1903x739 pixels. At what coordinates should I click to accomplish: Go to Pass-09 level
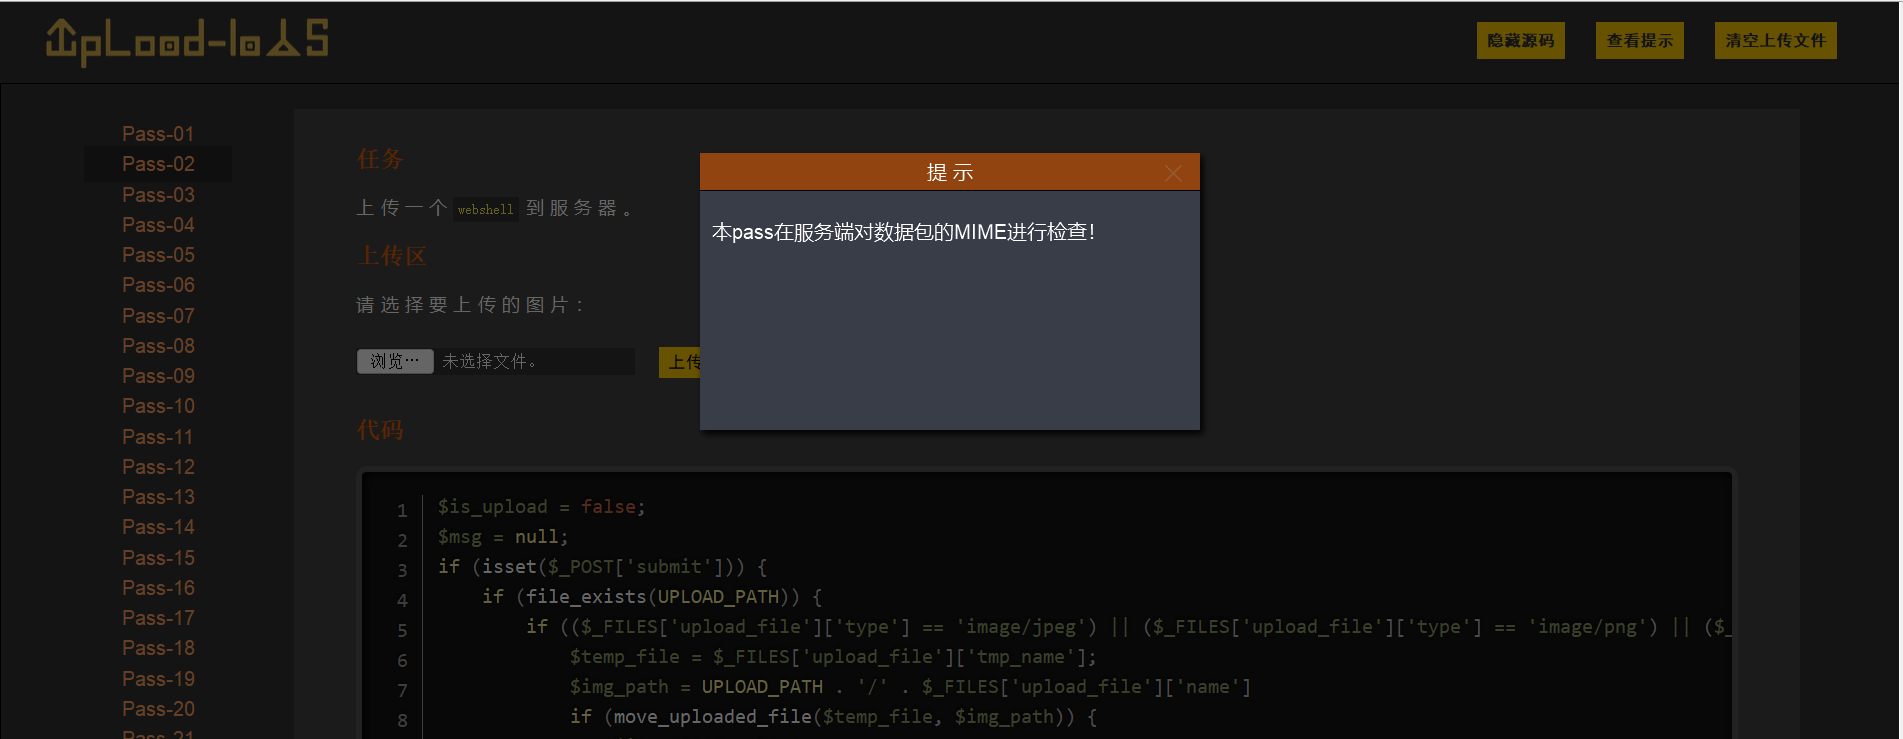click(x=158, y=376)
